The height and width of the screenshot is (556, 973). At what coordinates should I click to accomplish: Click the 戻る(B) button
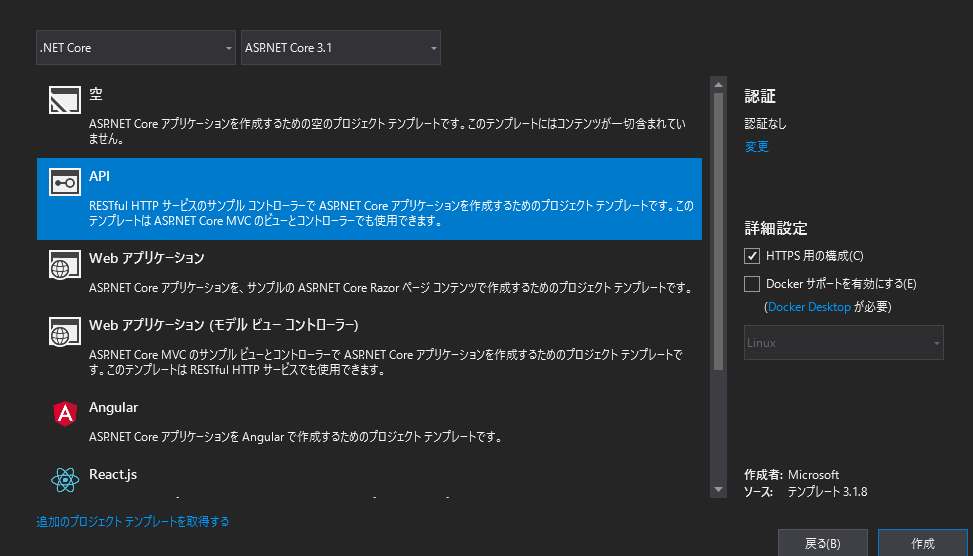click(822, 543)
